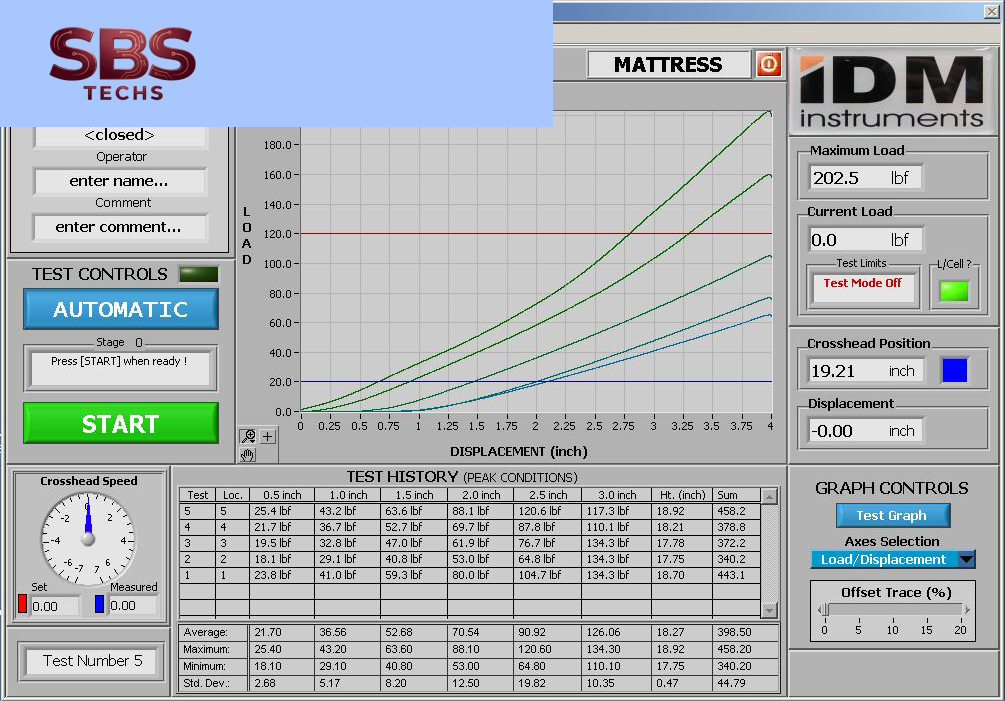Click the closed file status field

(x=120, y=135)
